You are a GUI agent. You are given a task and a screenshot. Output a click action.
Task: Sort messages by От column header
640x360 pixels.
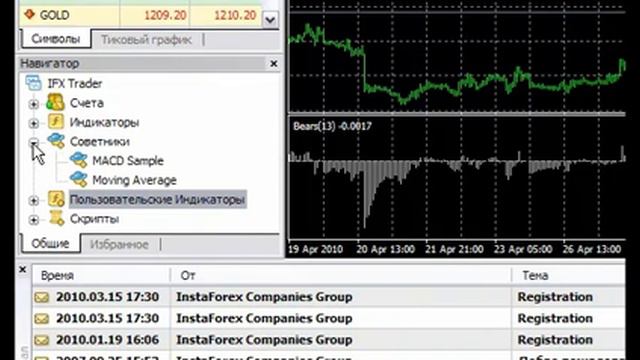tap(341, 276)
